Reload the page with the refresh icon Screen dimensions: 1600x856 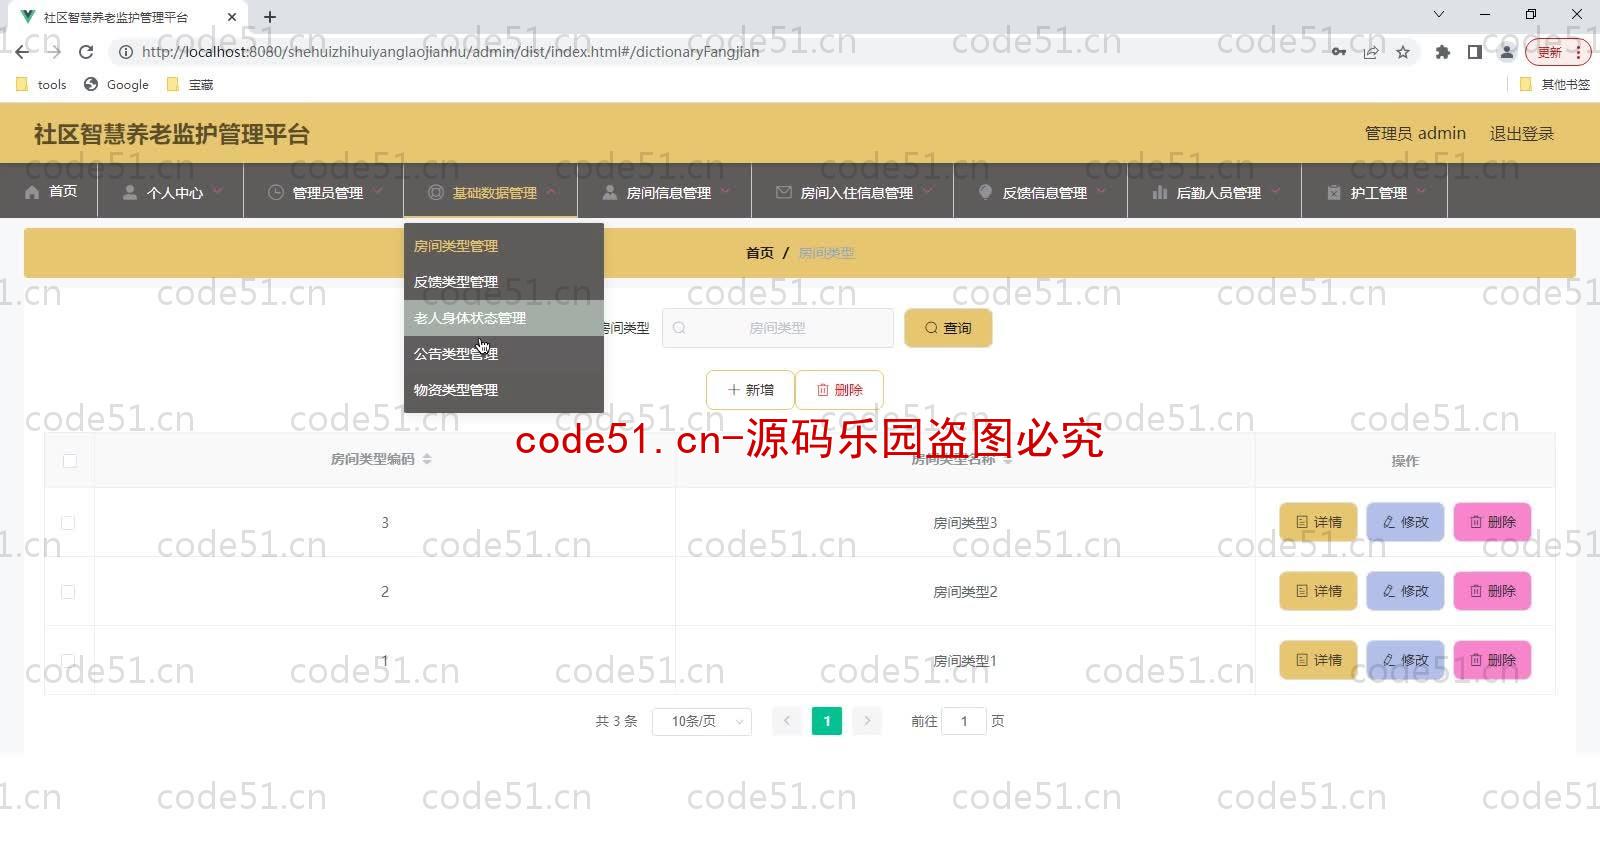pyautogui.click(x=86, y=52)
